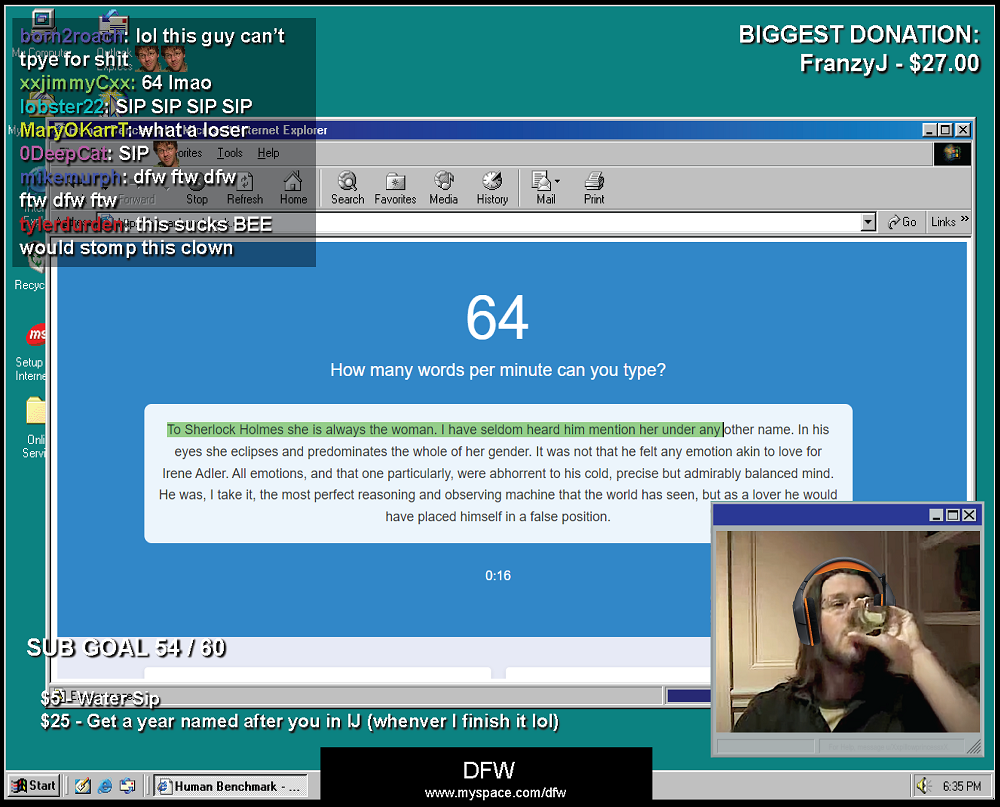
Task: Open the Mail button dropdown arrow
Action: click(557, 181)
